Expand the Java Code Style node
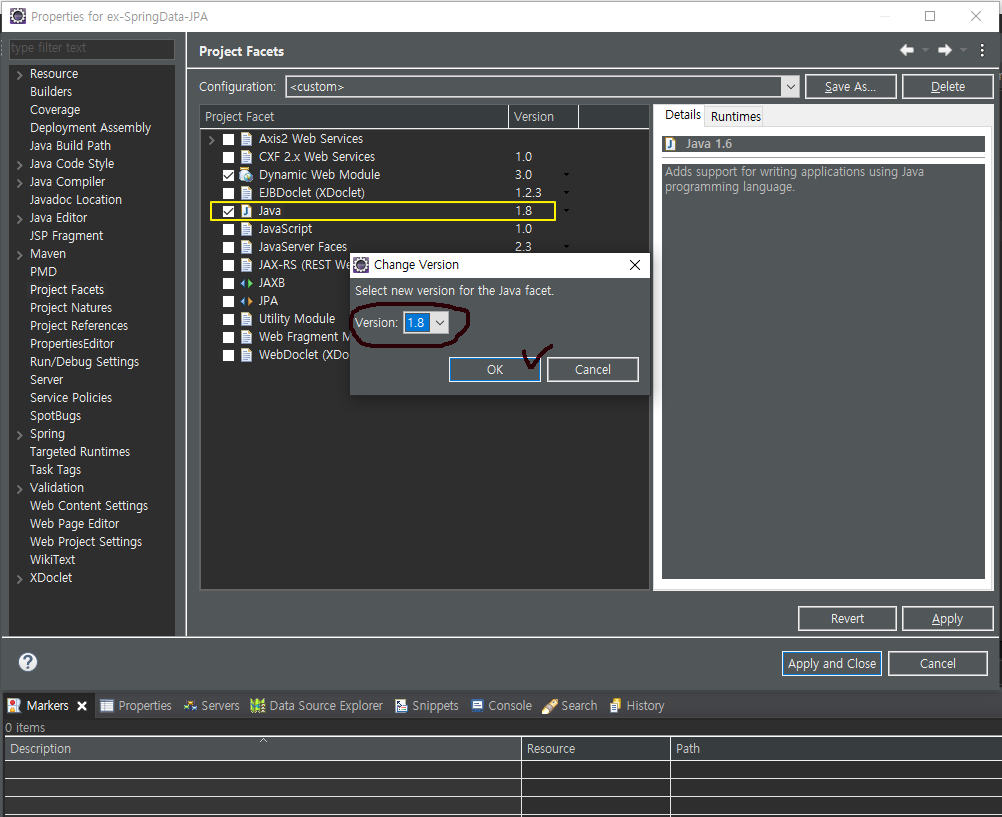 pos(19,164)
